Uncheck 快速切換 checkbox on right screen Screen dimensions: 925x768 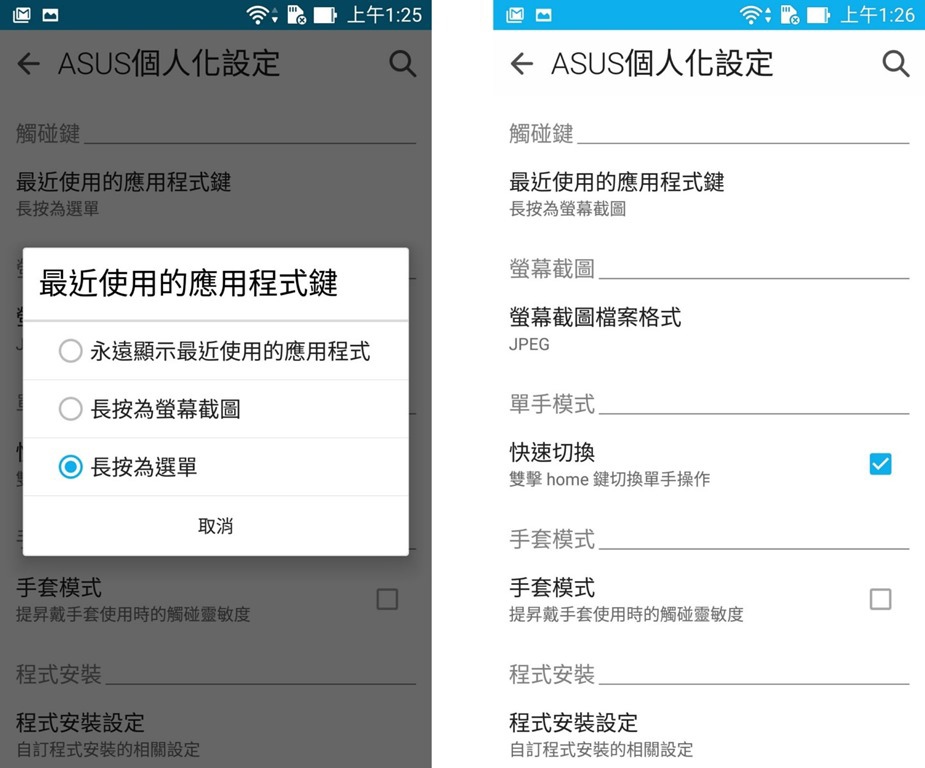(880, 464)
